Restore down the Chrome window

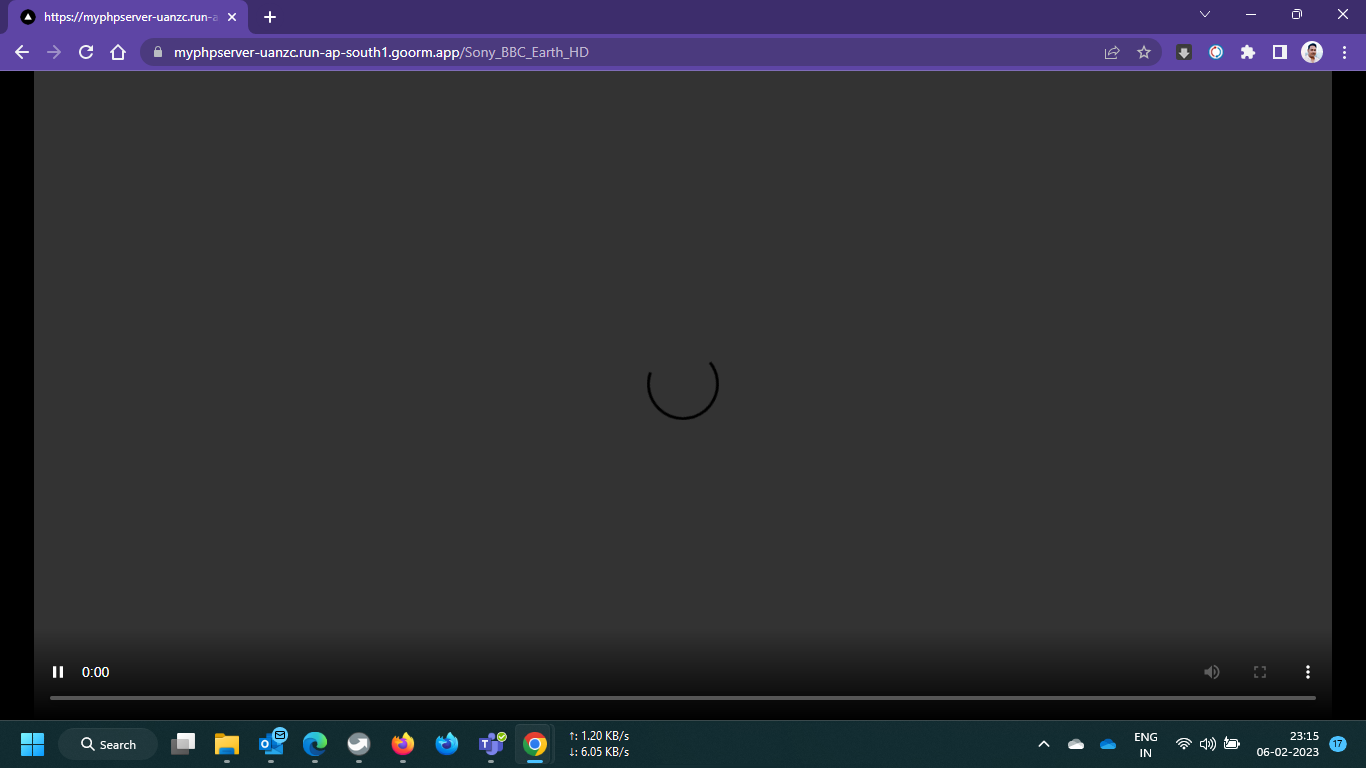pos(1297,15)
